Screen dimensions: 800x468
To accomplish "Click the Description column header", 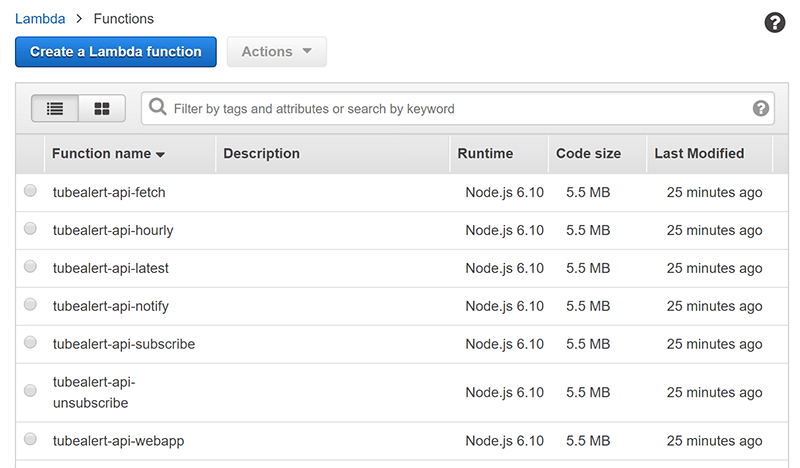I will pos(261,154).
